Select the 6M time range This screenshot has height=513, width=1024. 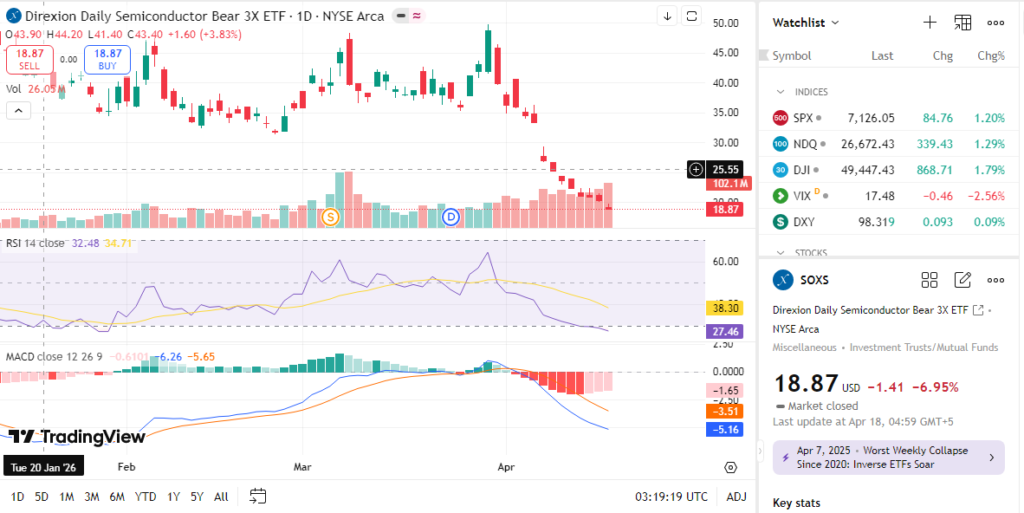[x=117, y=497]
